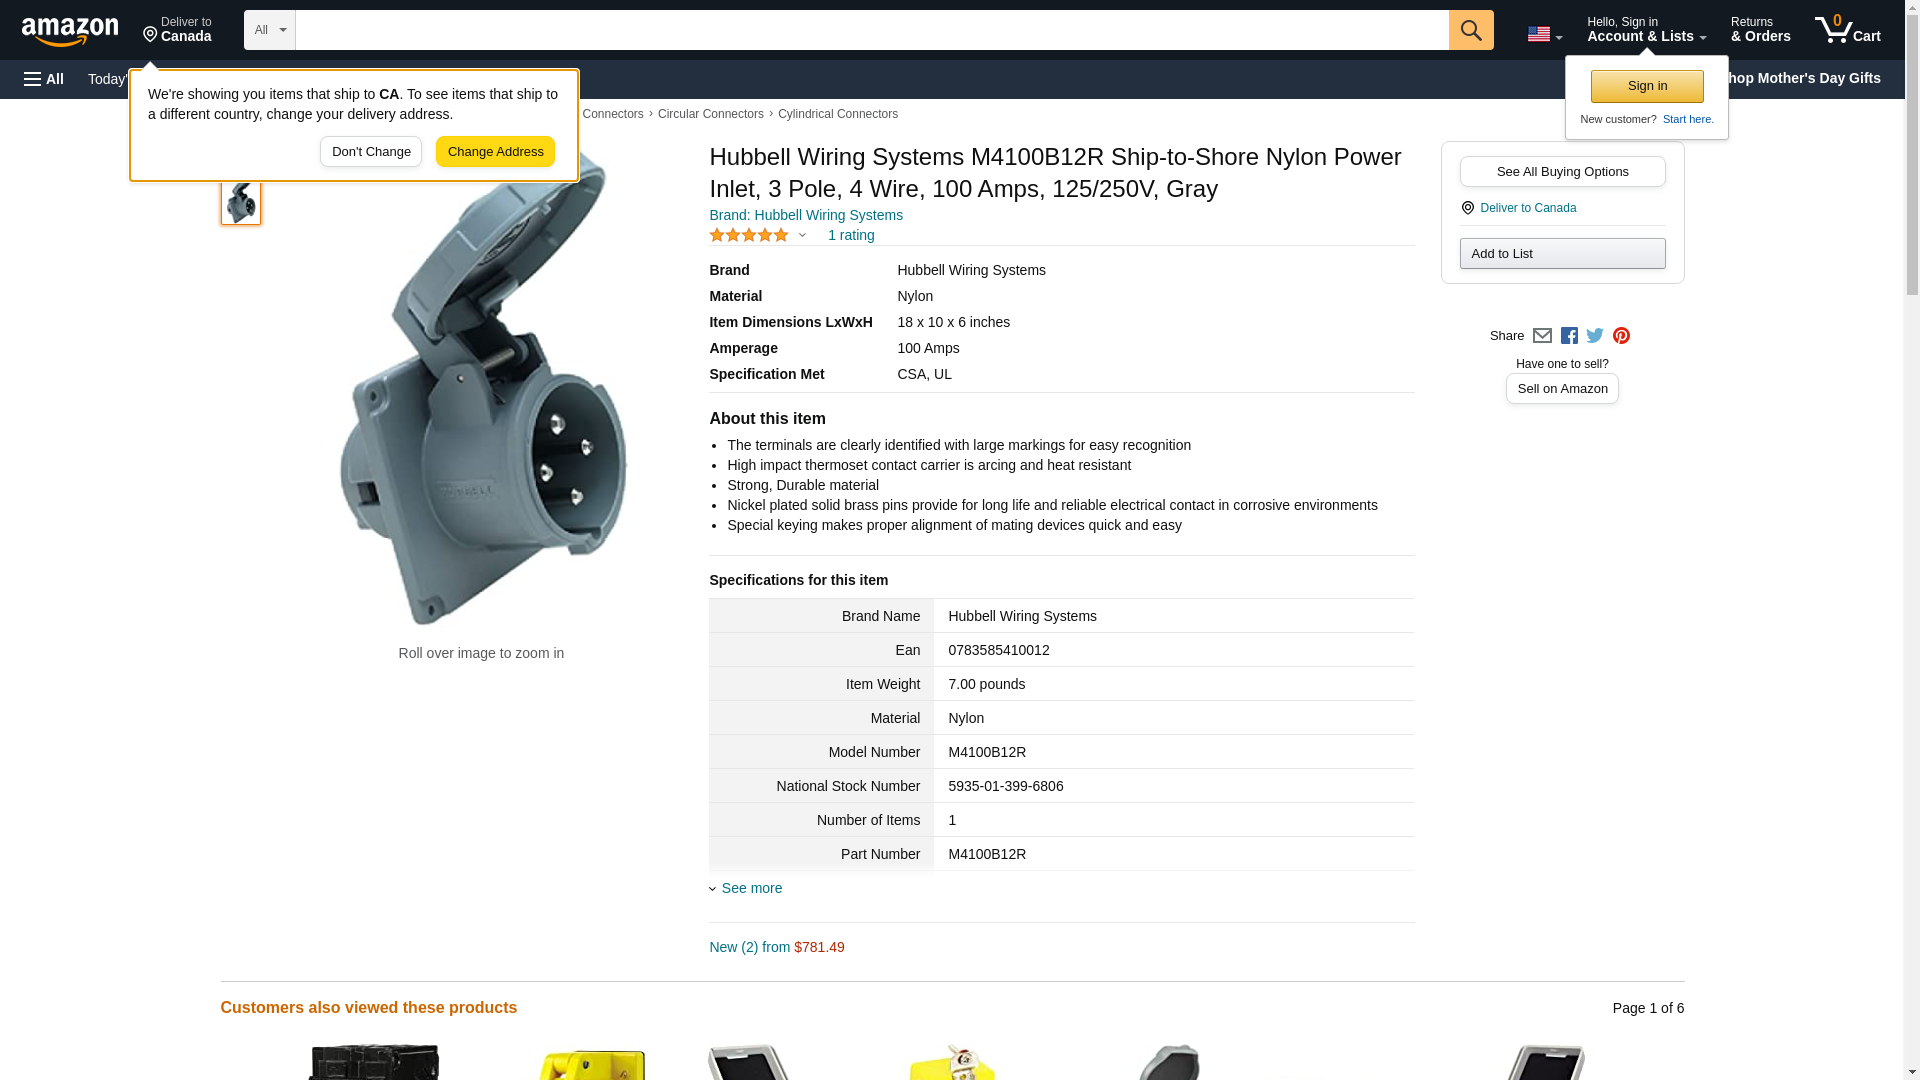The height and width of the screenshot is (1080, 1920).
Task: Share via email icon
Action: (1542, 336)
